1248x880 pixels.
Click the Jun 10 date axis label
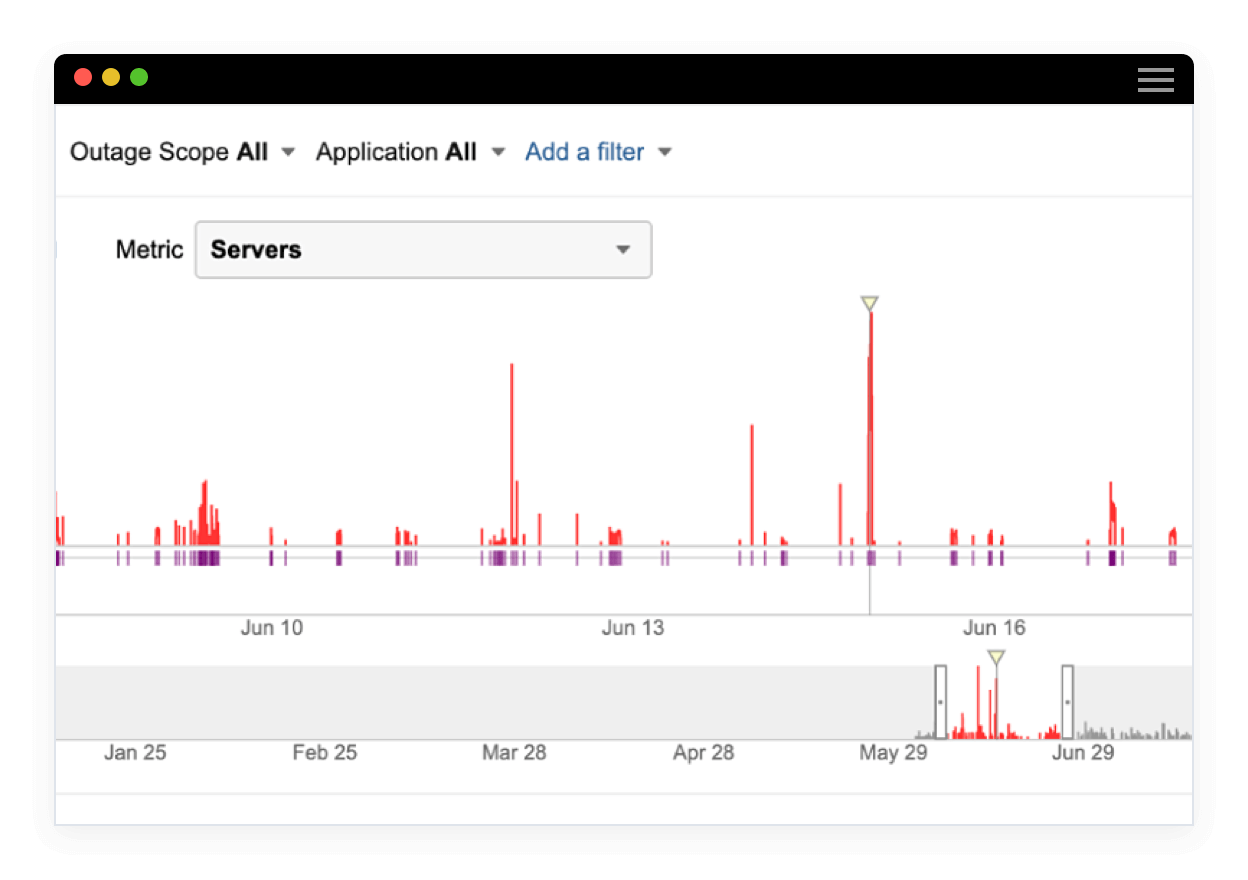pos(271,628)
